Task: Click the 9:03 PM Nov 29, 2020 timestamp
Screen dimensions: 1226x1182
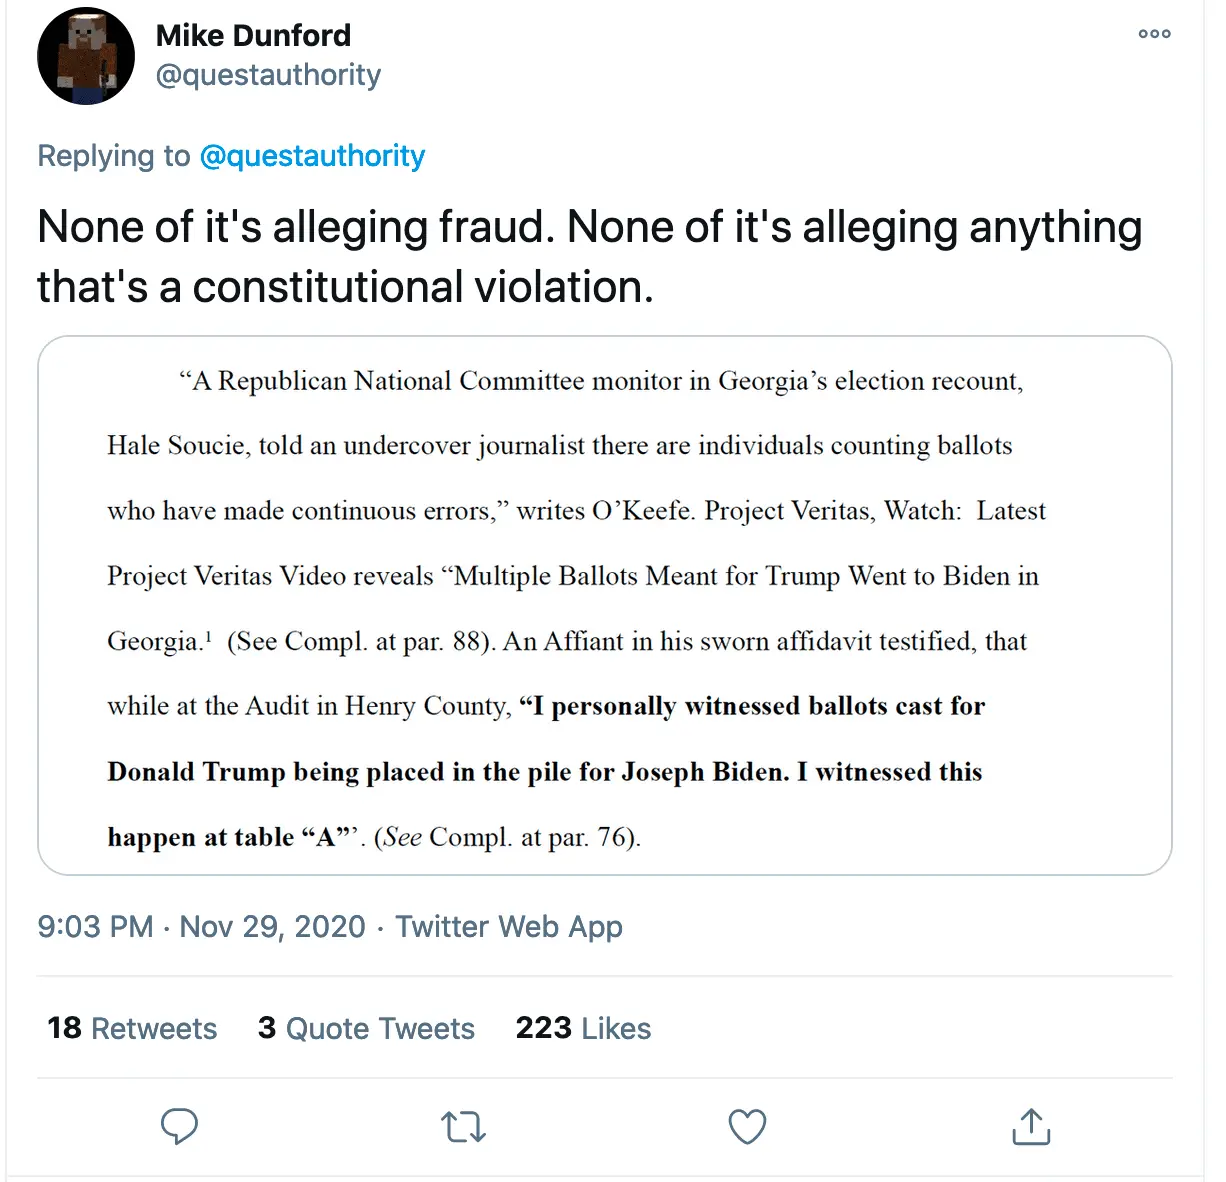Action: tap(201, 927)
